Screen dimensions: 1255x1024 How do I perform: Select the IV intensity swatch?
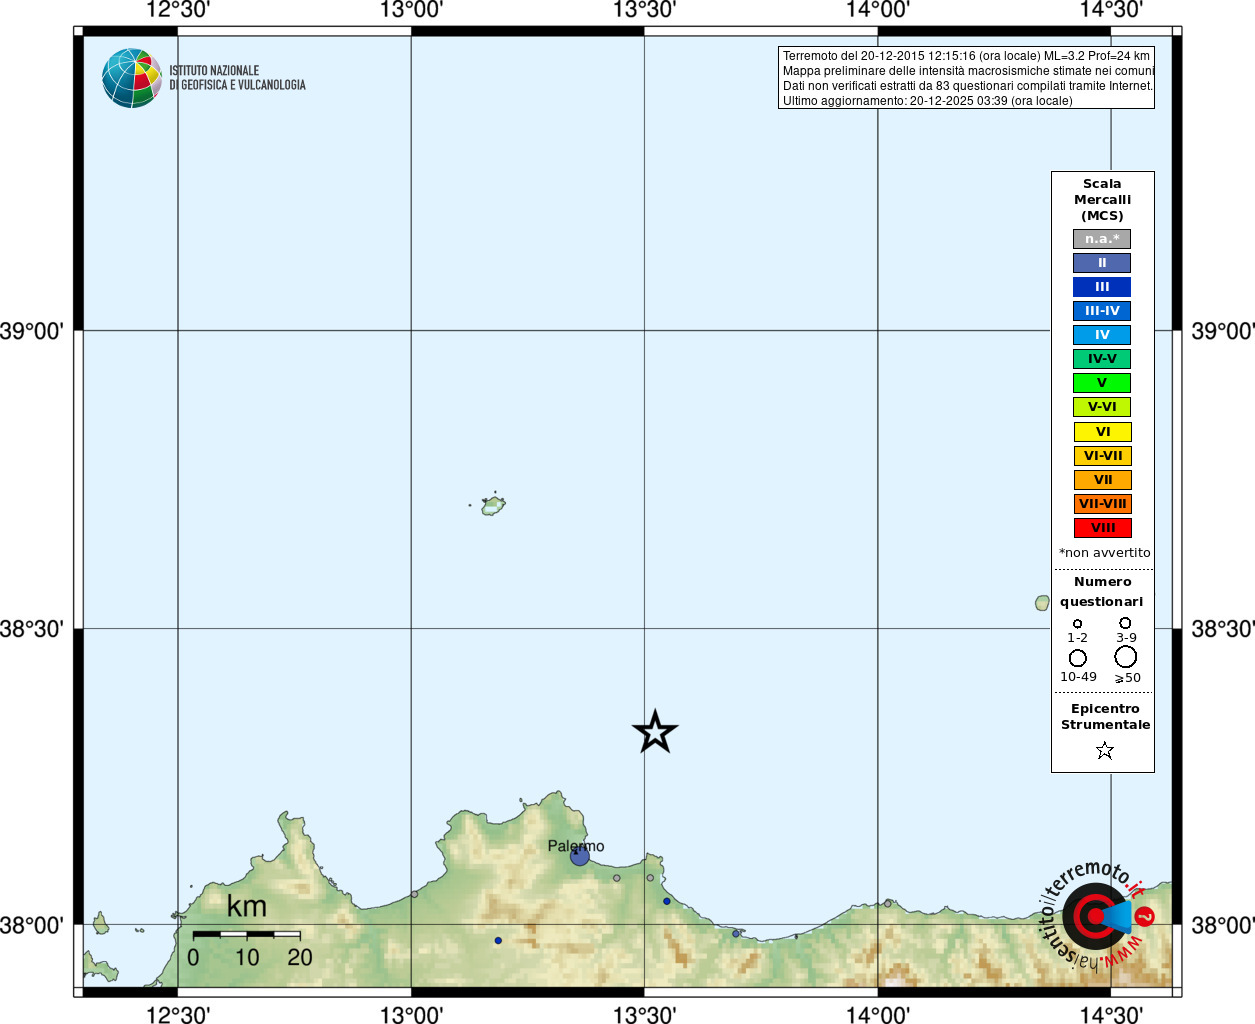click(x=1102, y=335)
